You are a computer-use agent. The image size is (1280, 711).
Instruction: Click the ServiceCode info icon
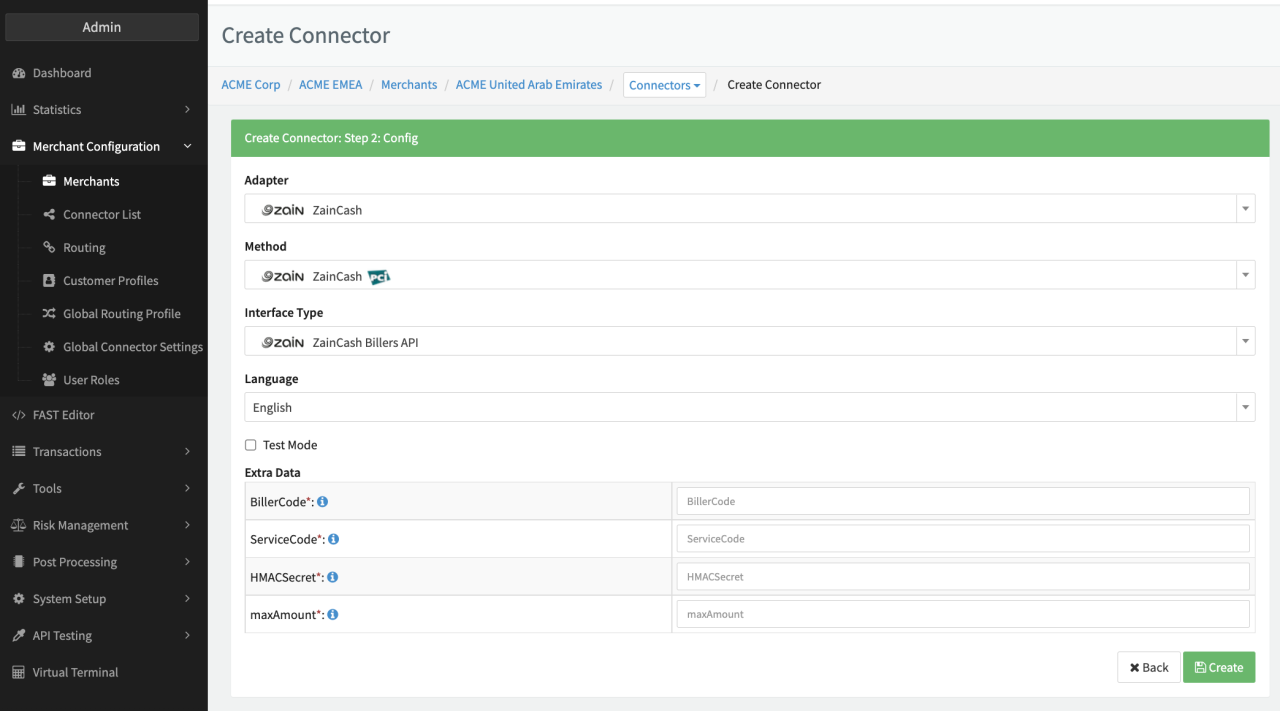334,539
